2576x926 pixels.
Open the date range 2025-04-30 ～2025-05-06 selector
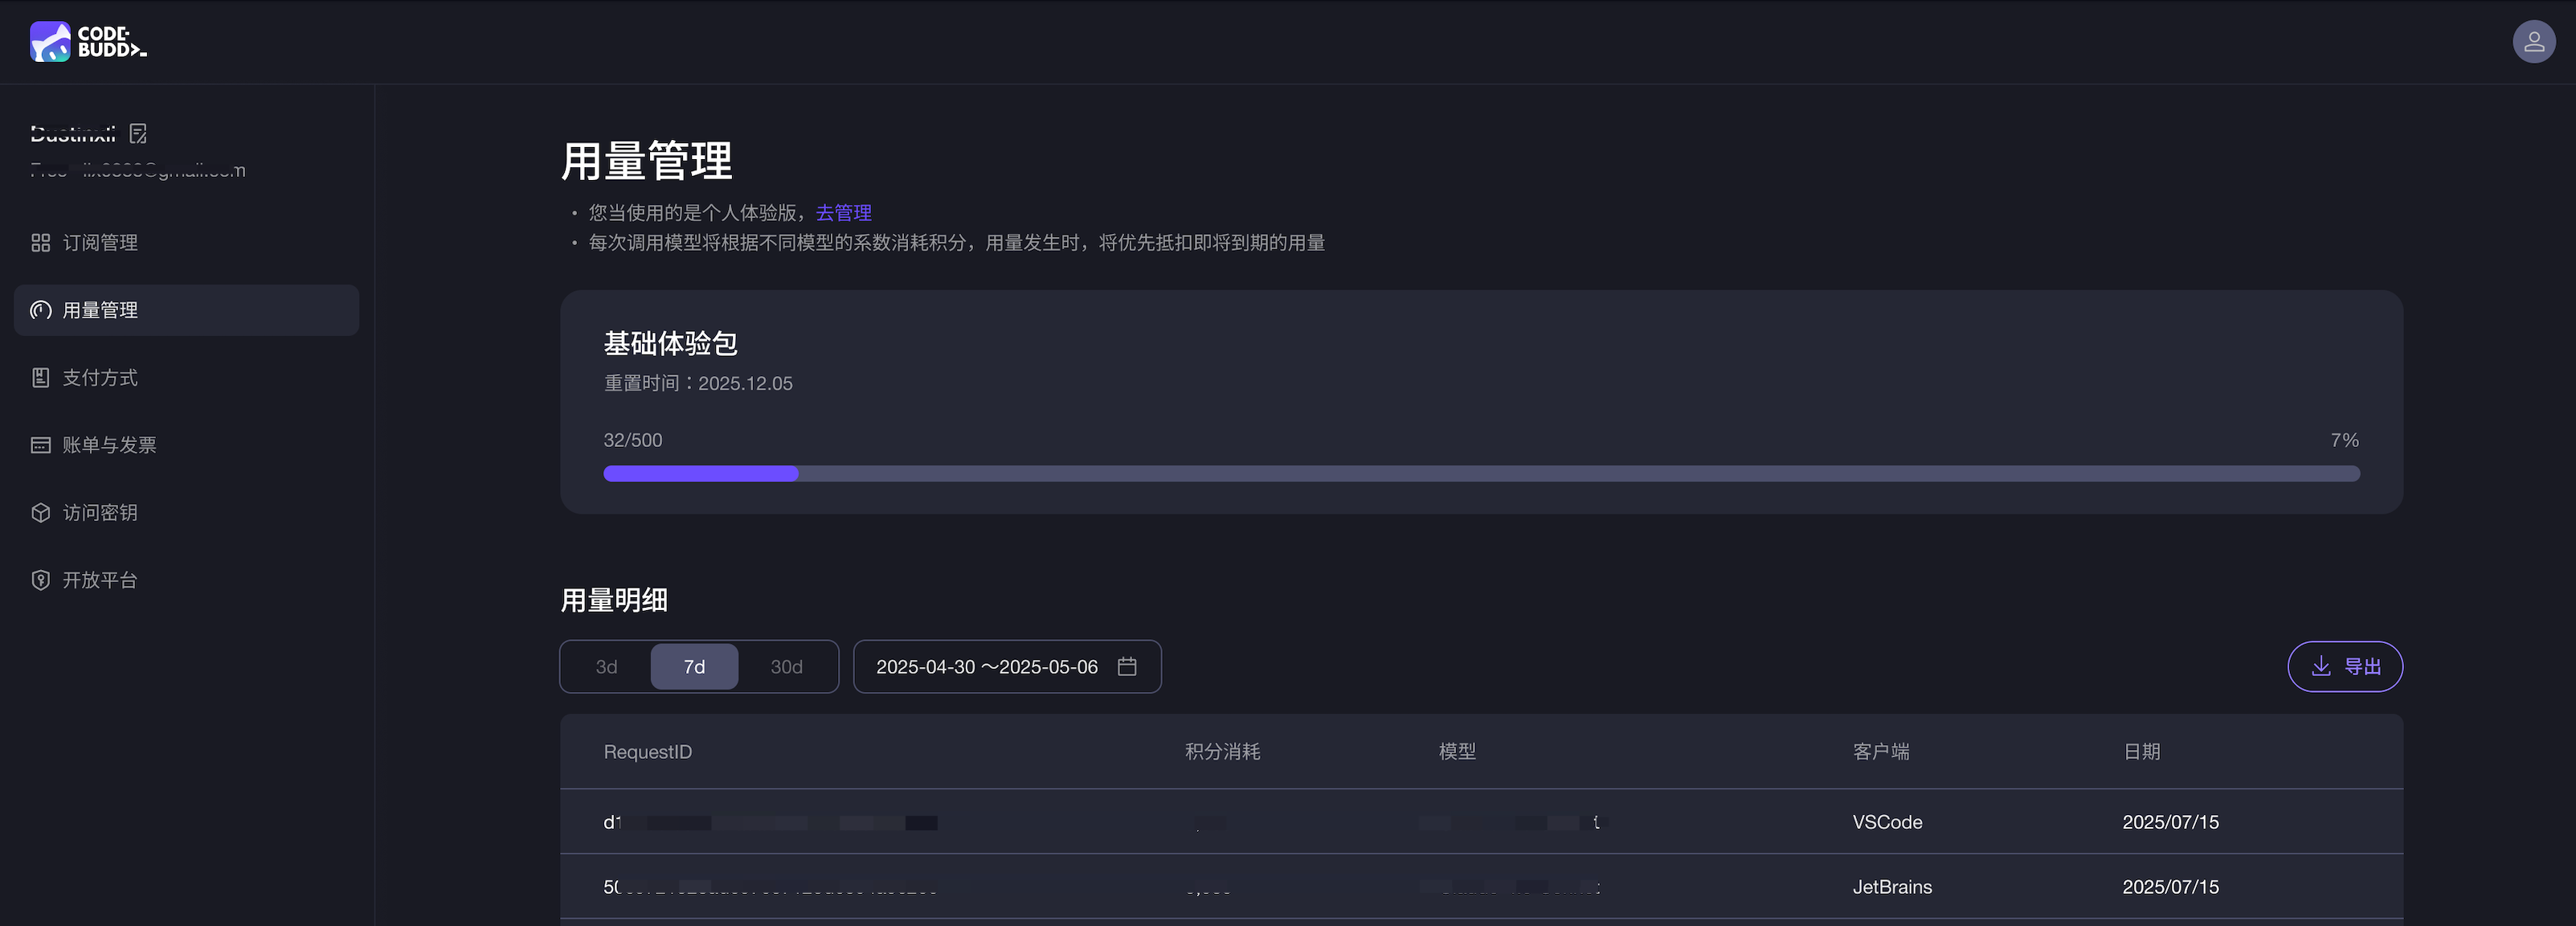coord(987,667)
